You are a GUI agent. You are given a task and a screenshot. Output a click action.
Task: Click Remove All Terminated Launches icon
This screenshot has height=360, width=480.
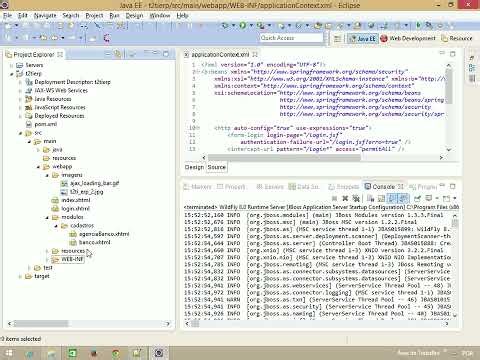(x=356, y=199)
